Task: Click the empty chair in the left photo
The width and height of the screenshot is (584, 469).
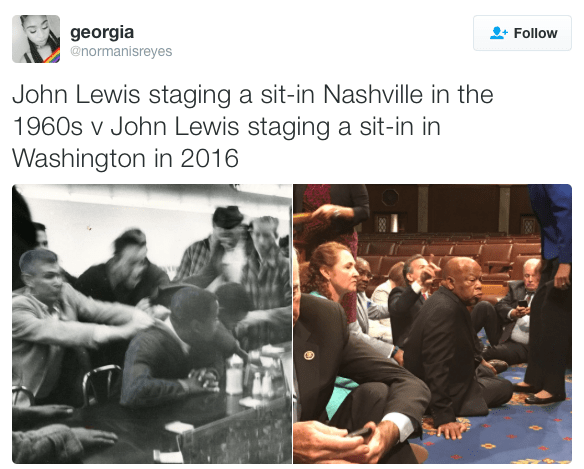Action: [x=101, y=384]
